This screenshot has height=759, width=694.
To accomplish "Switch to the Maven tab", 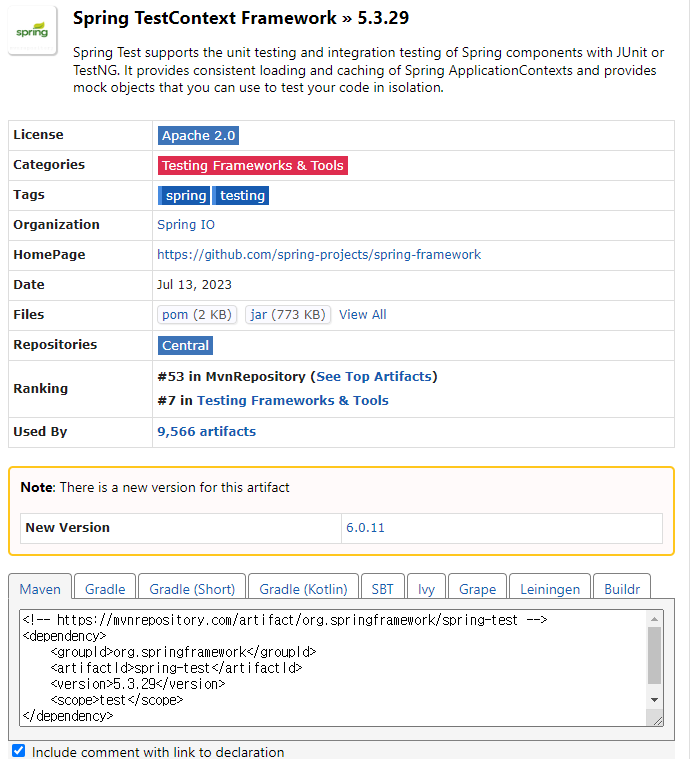I will coord(40,589).
